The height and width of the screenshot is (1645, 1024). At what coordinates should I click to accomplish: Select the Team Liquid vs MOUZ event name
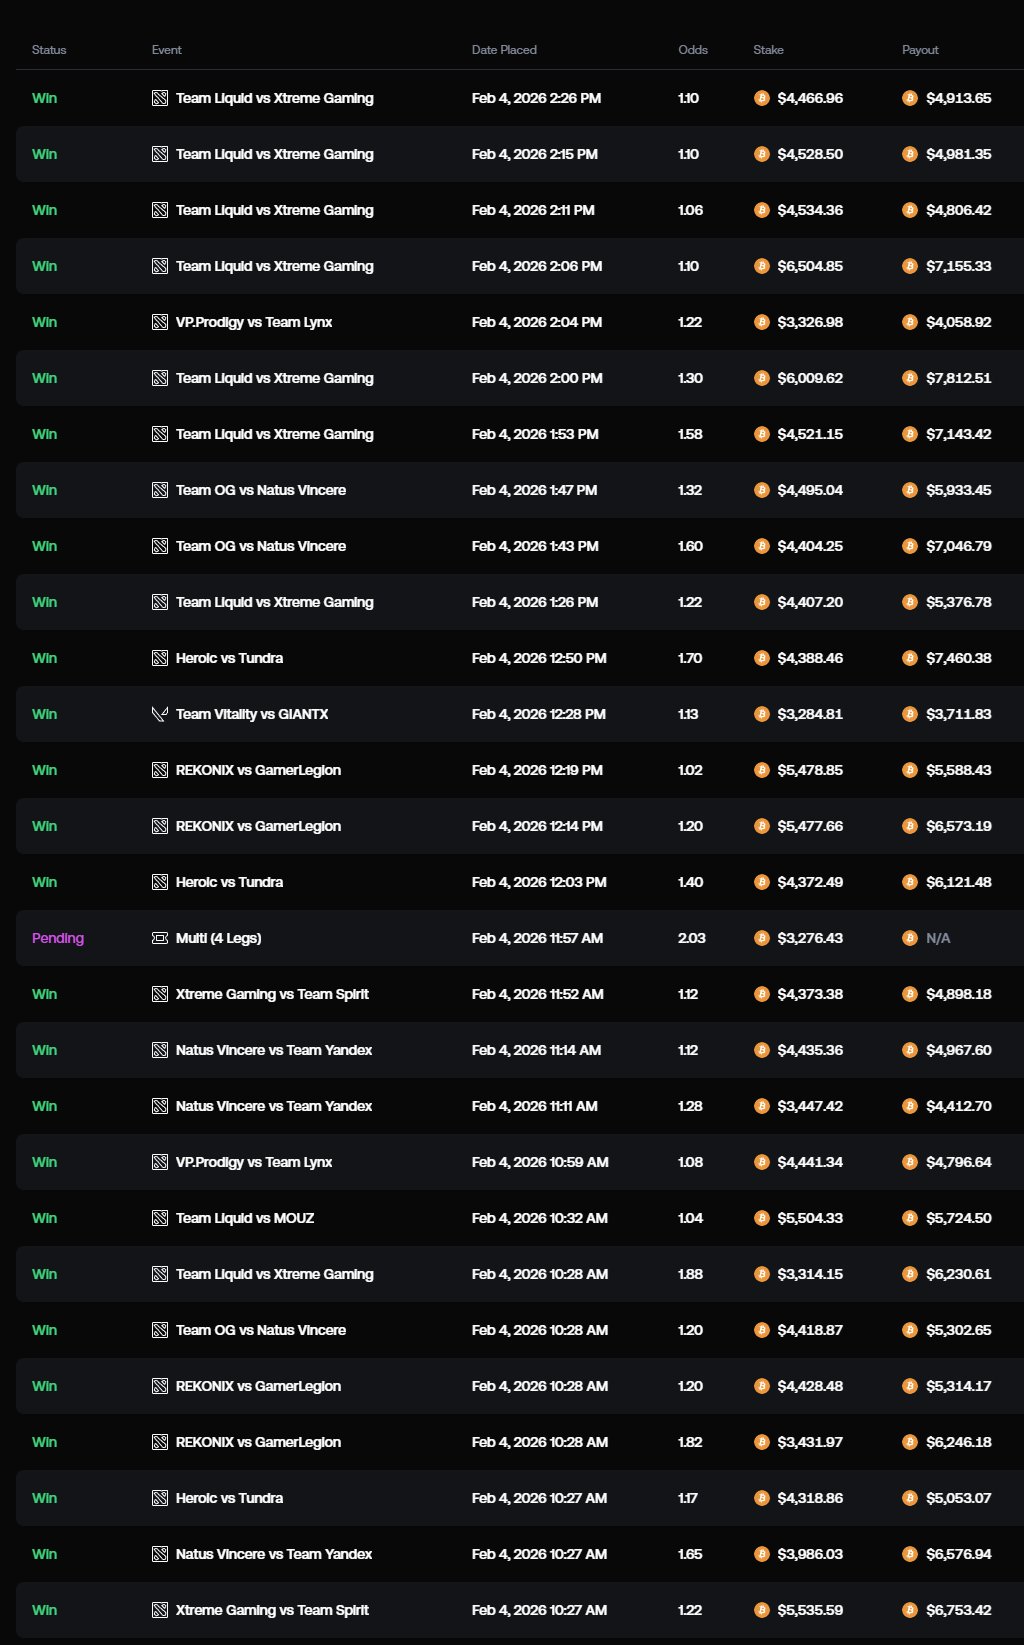(245, 1218)
